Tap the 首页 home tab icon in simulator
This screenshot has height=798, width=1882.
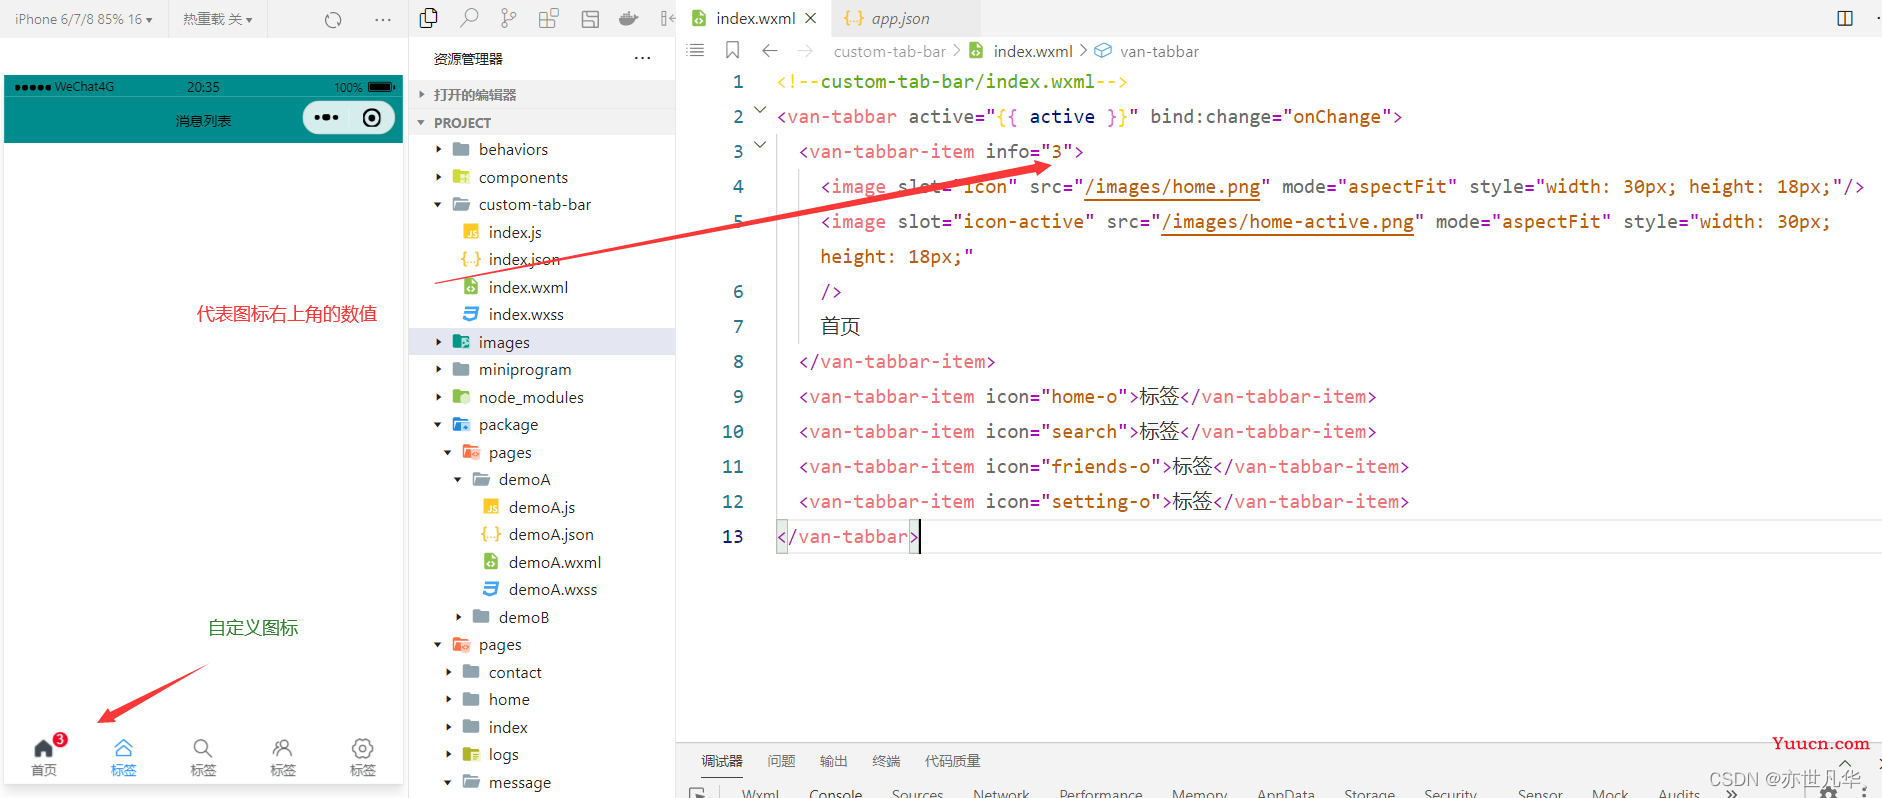click(44, 756)
